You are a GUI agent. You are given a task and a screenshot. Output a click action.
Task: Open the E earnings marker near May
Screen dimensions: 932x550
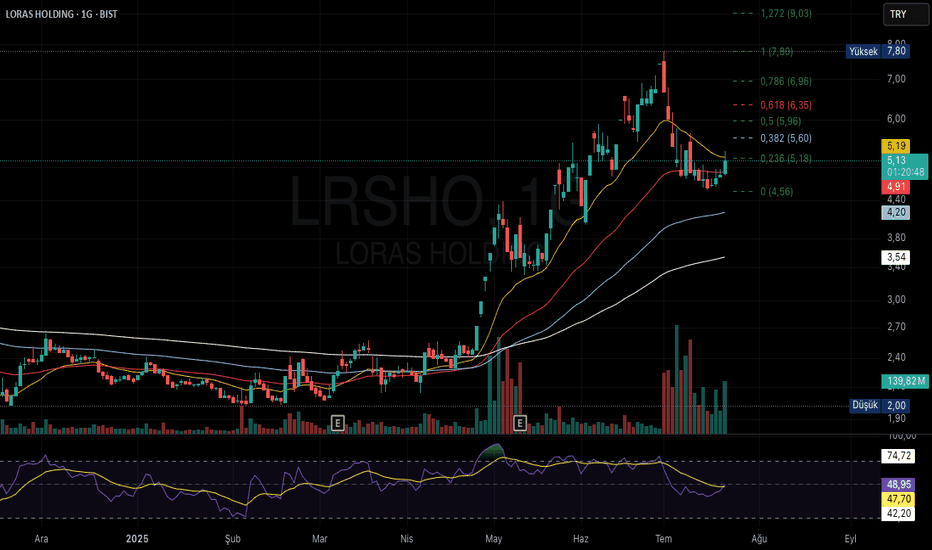click(520, 423)
